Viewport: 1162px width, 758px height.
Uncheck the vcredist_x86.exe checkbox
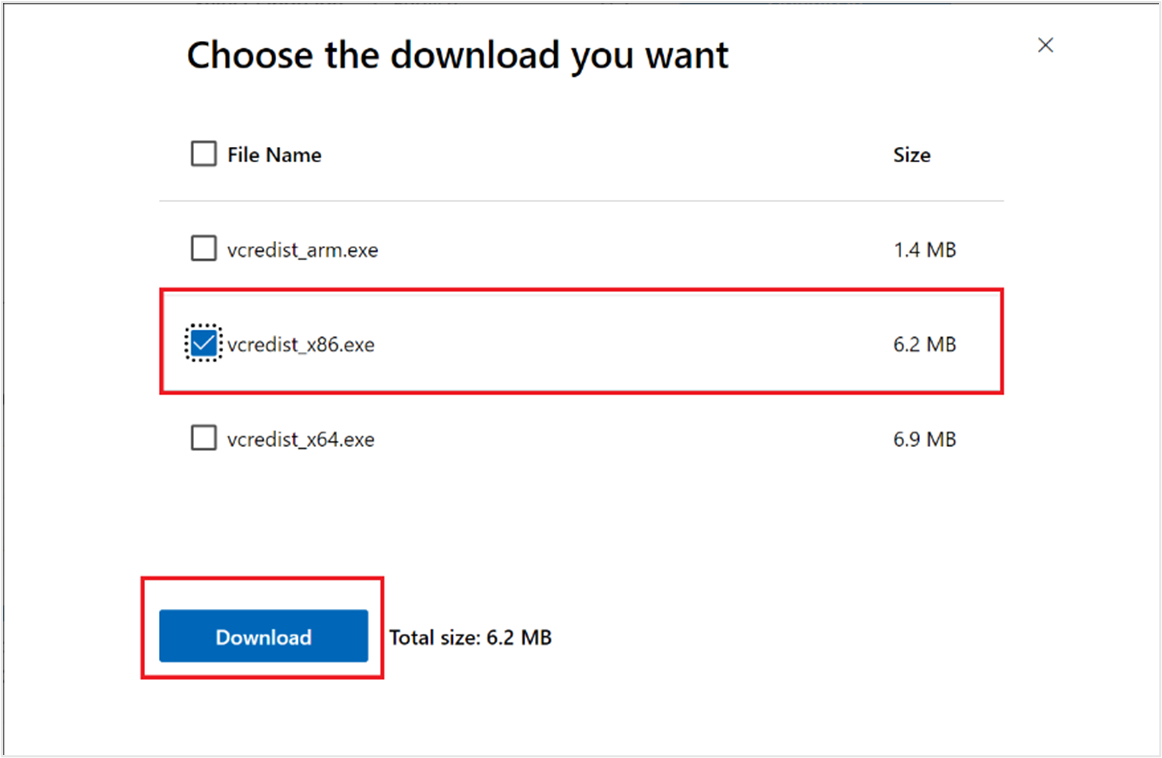click(x=204, y=343)
